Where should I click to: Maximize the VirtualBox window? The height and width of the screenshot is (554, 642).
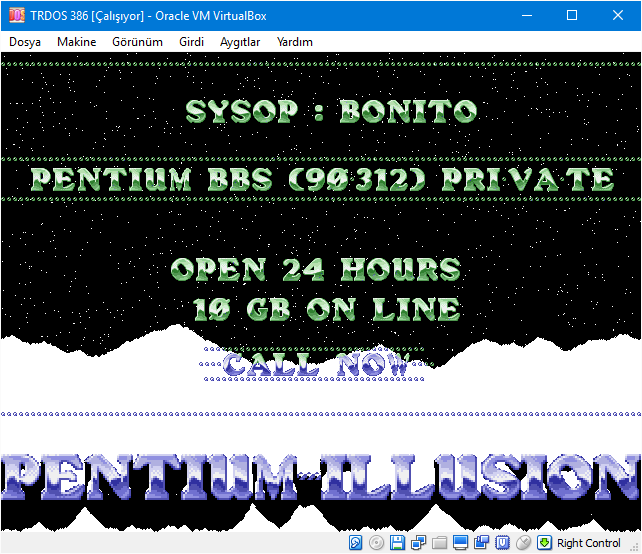(572, 16)
